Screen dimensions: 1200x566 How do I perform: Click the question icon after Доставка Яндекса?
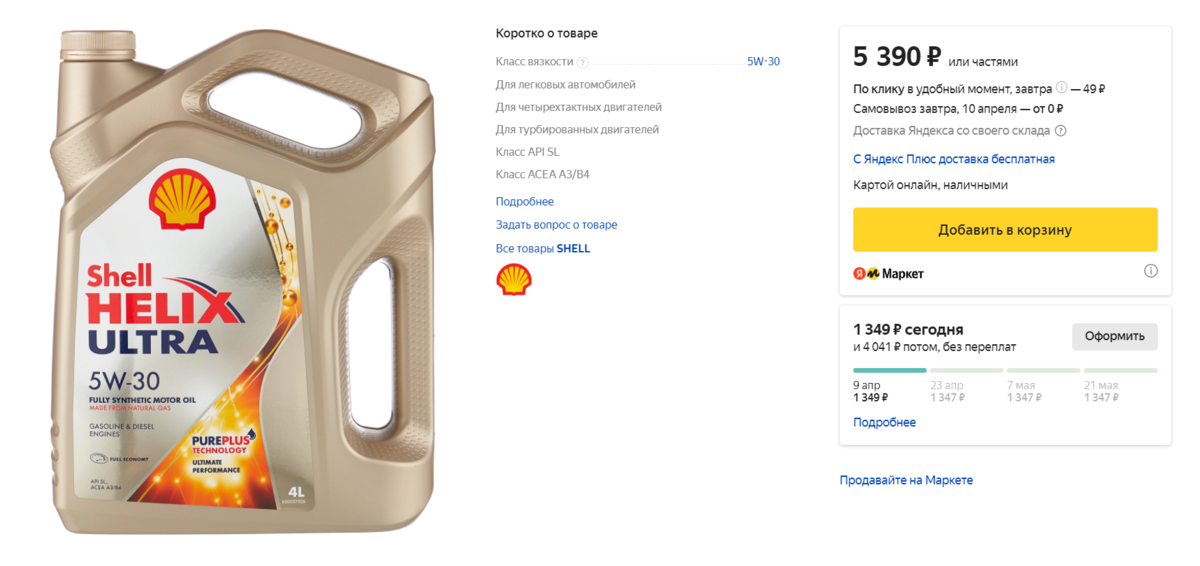click(1061, 131)
